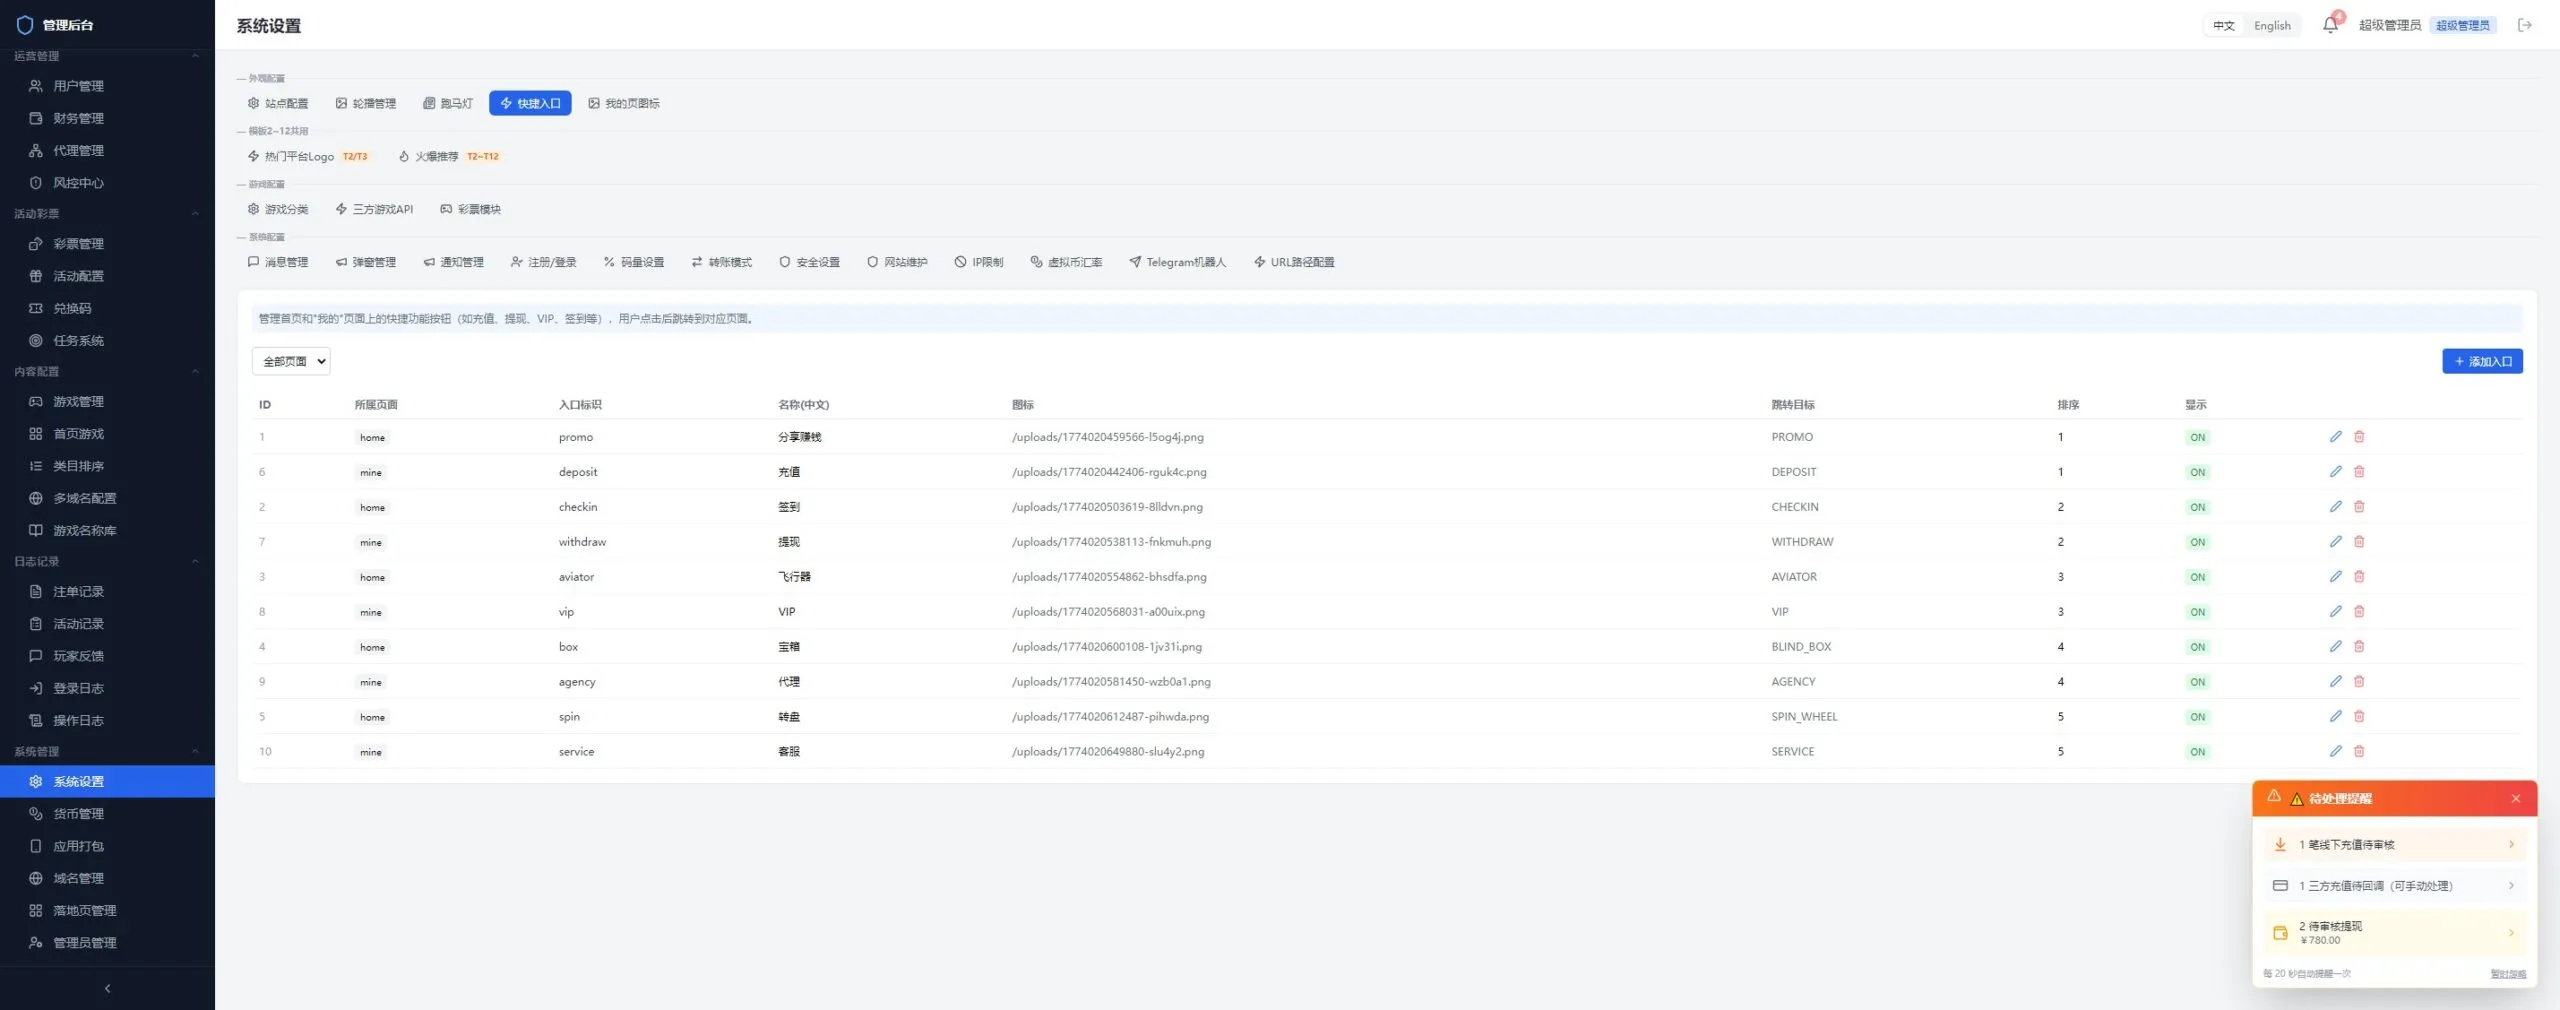Edit the spin (SPIN_WHEEL) entry
2560x1010 pixels.
[2335, 717]
